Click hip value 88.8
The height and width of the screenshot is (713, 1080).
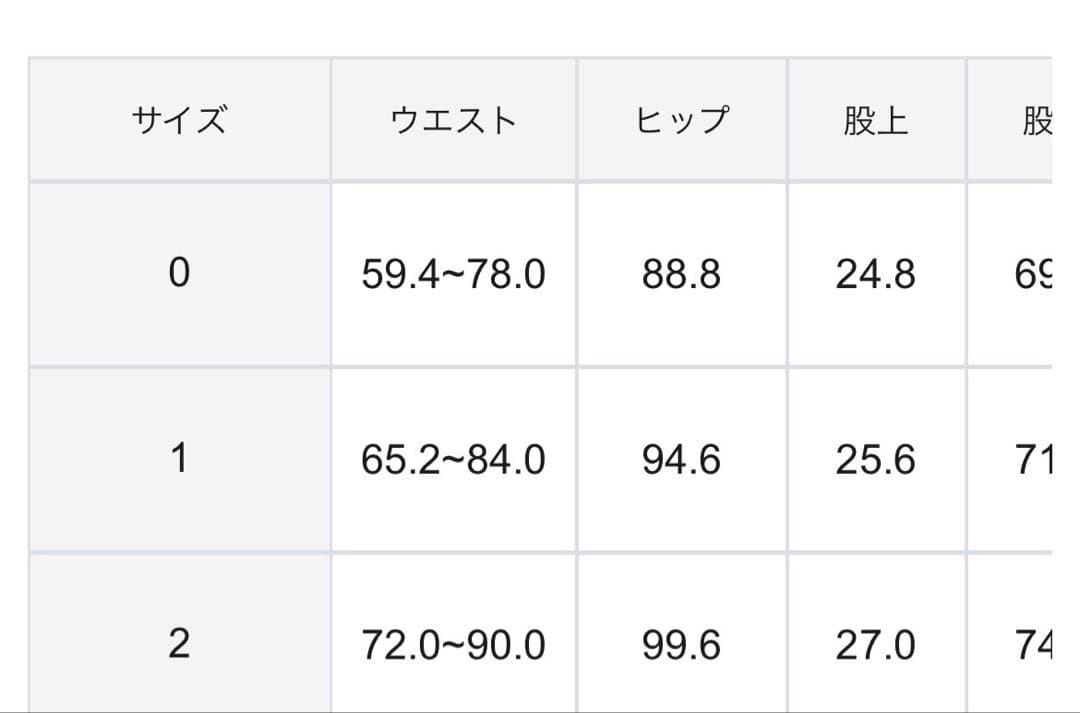tap(681, 273)
